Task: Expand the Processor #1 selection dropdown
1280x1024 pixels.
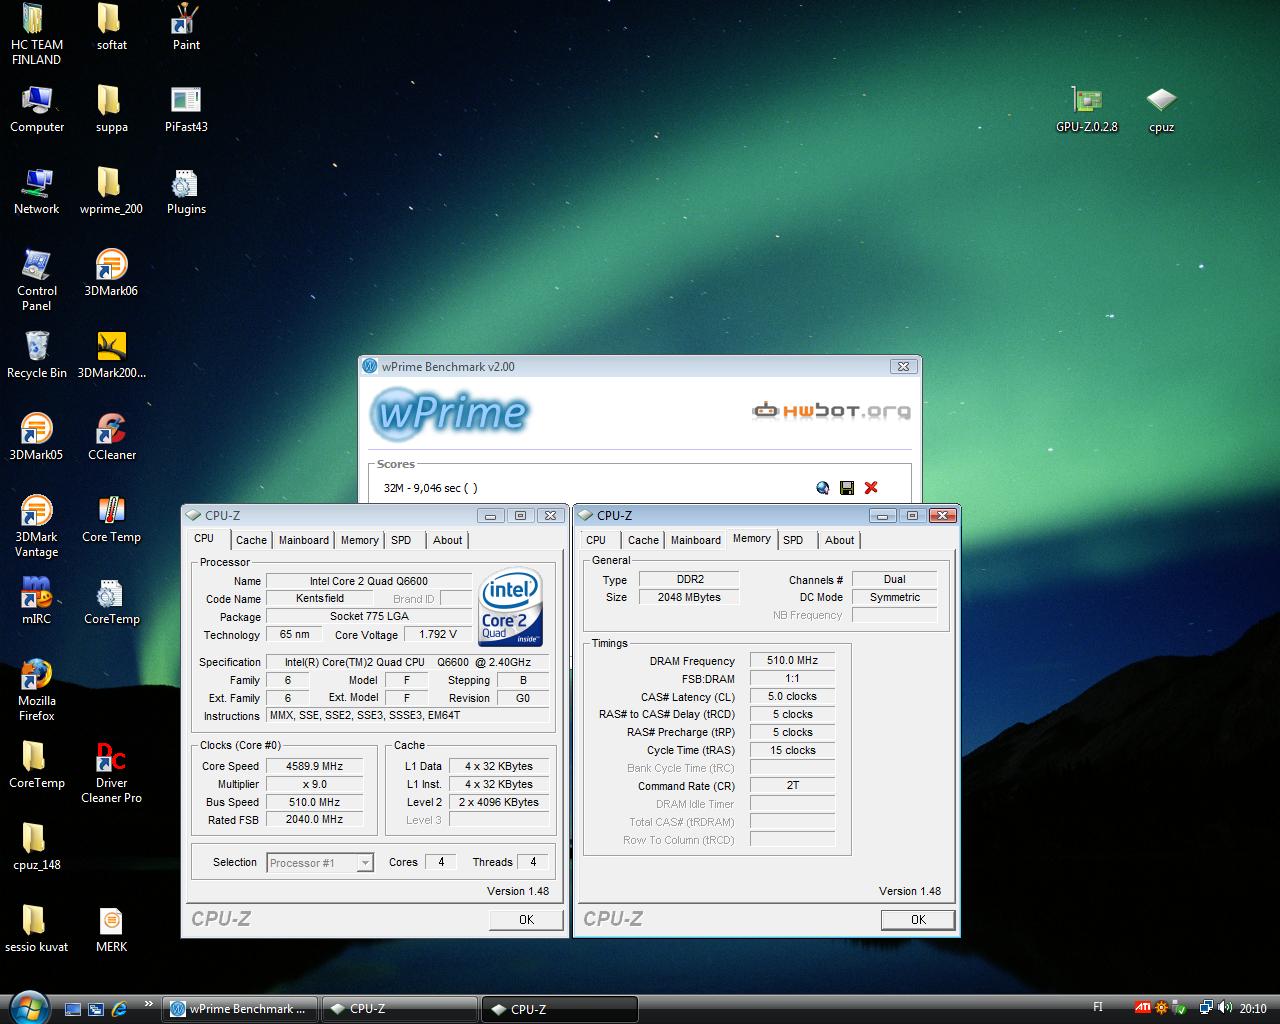Action: point(365,863)
